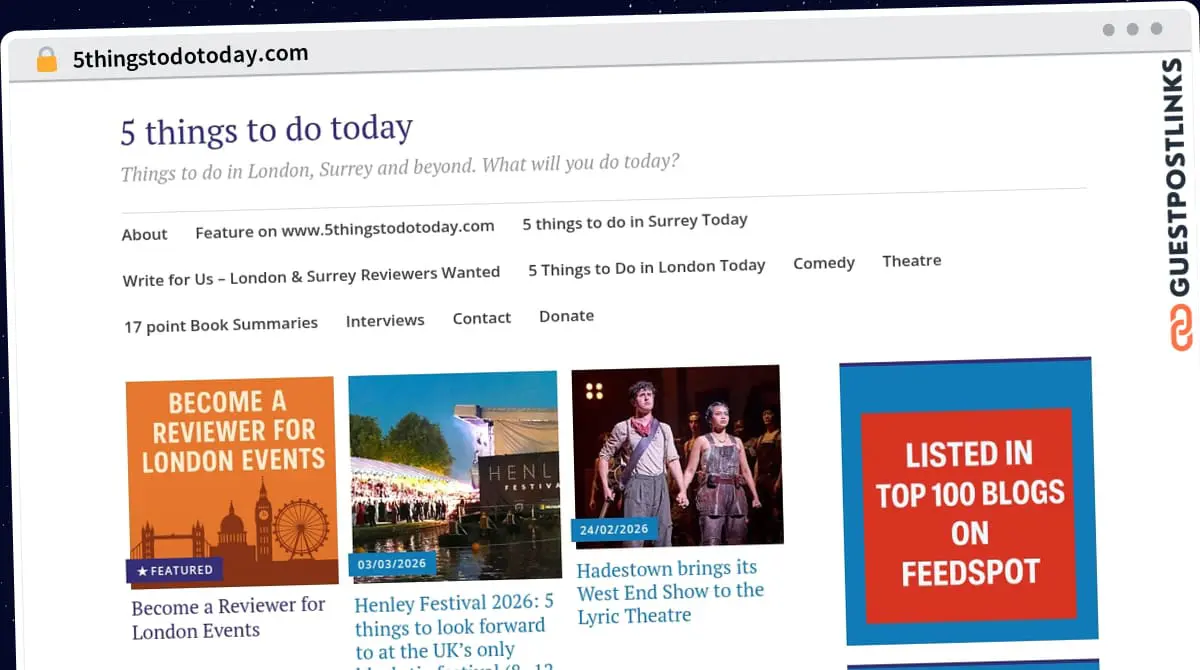The image size is (1200, 670).
Task: Click the Donate link
Action: coord(566,315)
